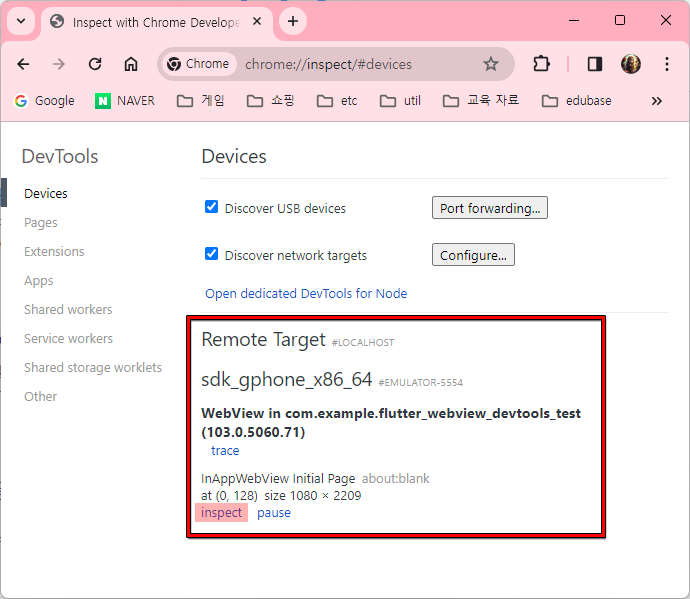Select Extensions in DevTools sidebar
690x599 pixels.
click(54, 252)
